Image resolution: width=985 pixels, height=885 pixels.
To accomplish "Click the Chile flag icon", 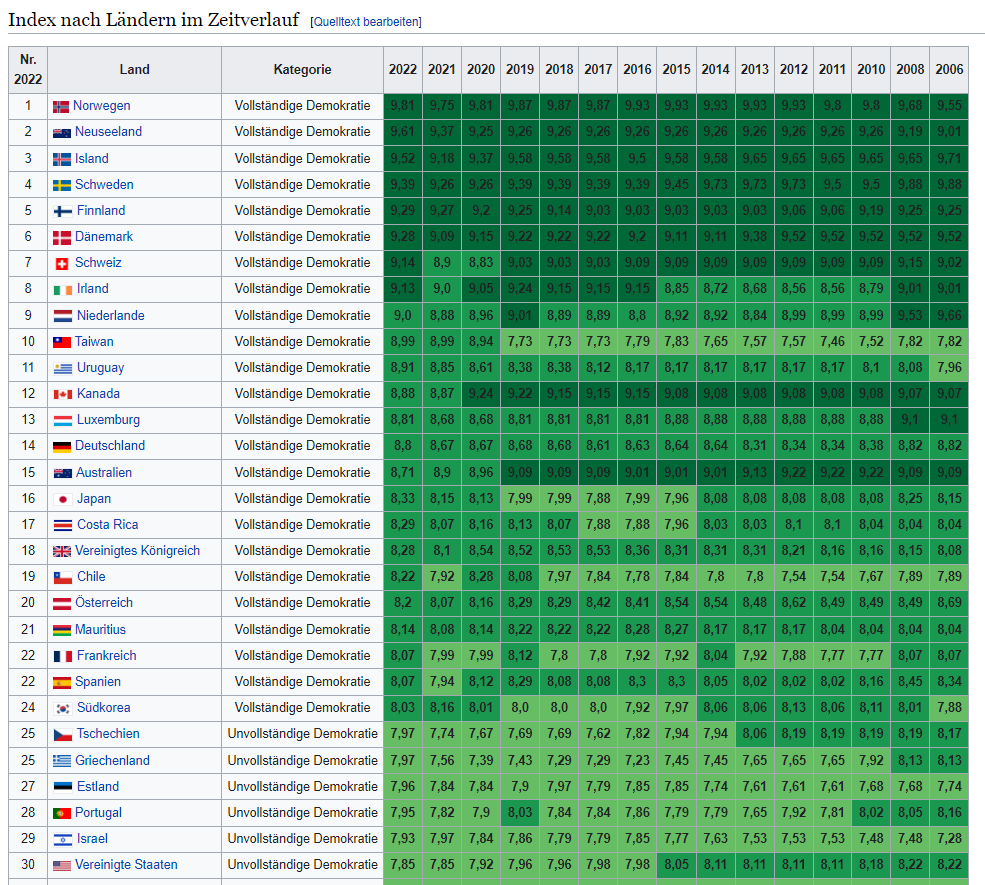I will click(63, 577).
